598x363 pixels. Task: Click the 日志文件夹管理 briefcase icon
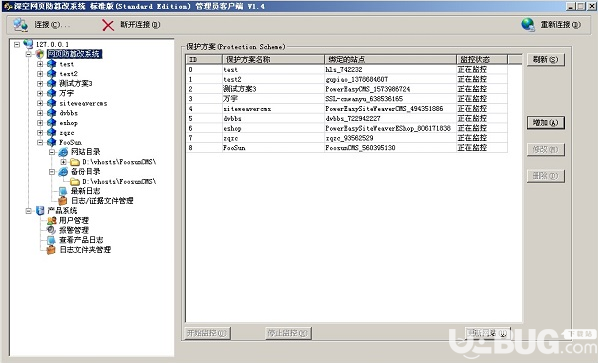pyautogui.click(x=51, y=250)
